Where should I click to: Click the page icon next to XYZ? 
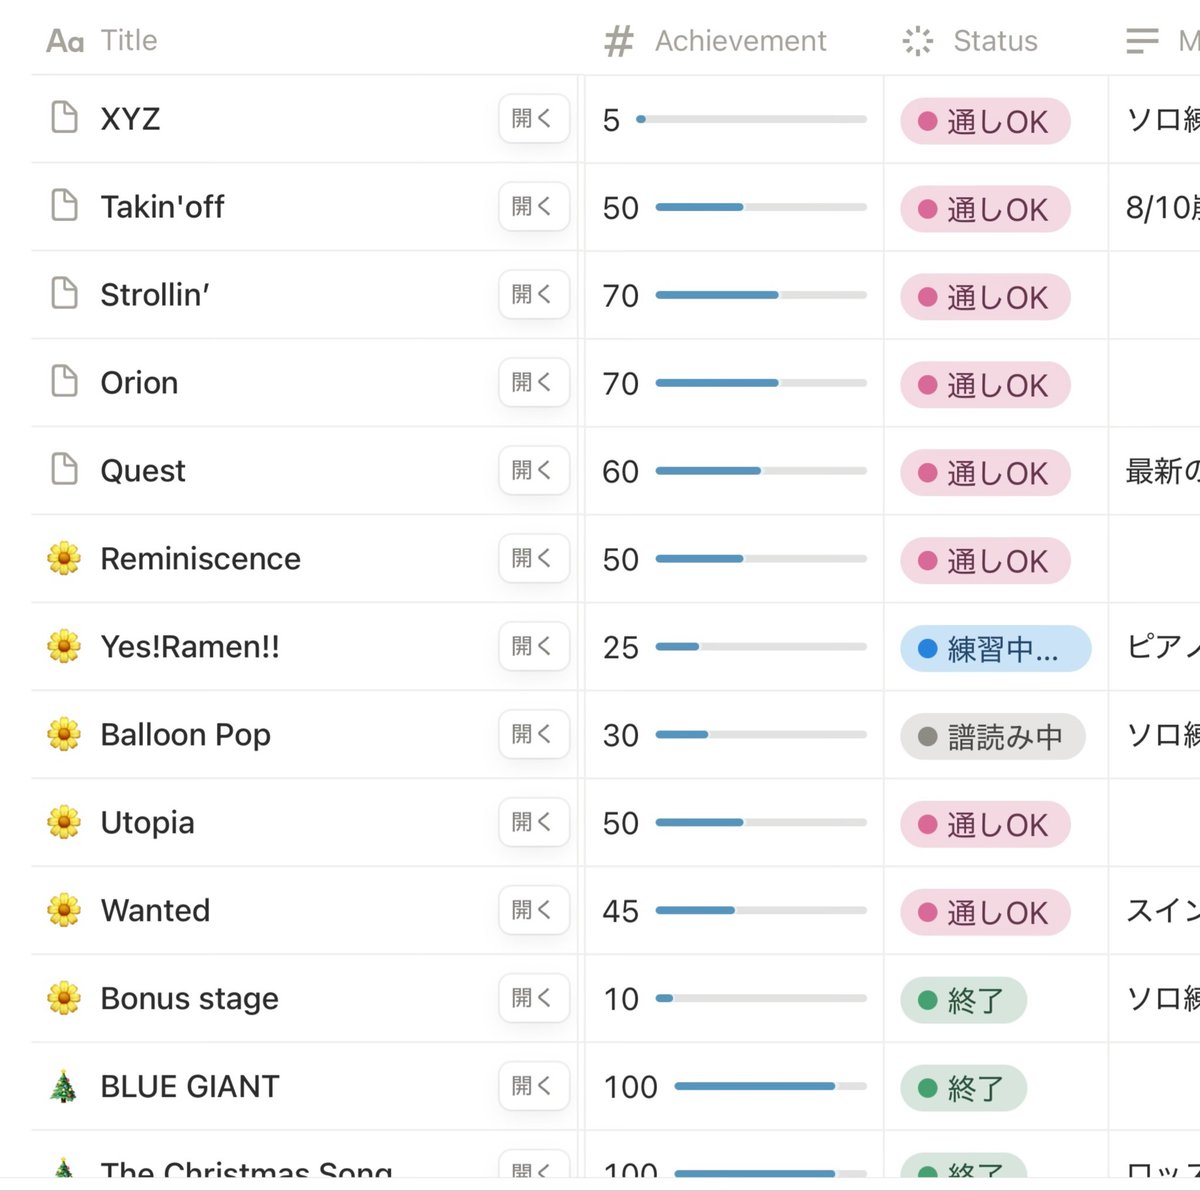[x=64, y=118]
